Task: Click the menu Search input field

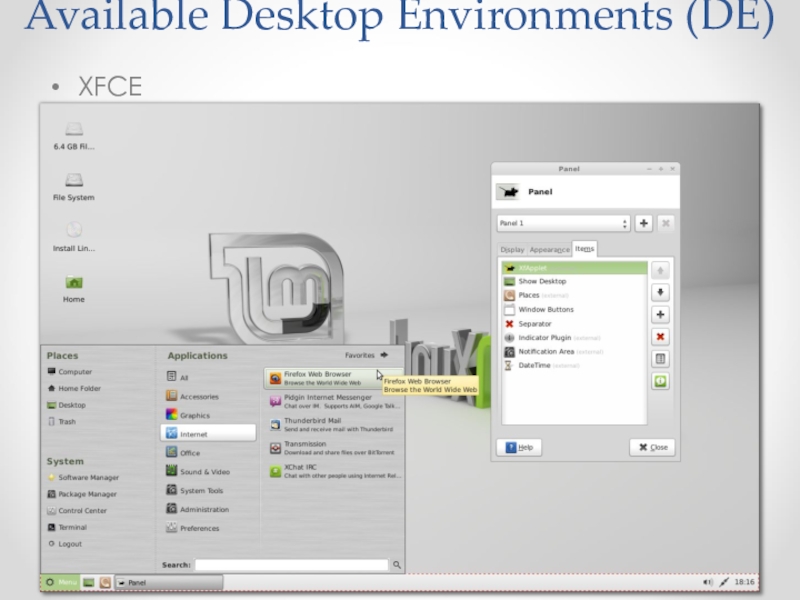Action: (x=291, y=565)
